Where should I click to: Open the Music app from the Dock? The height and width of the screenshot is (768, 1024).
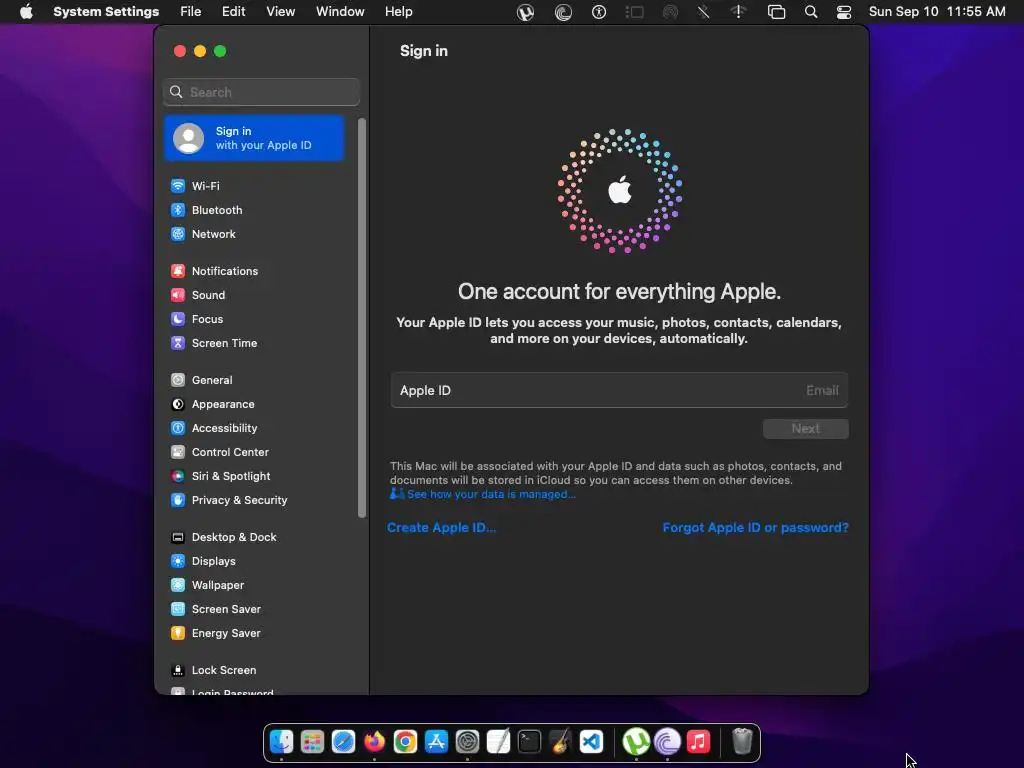tap(698, 742)
